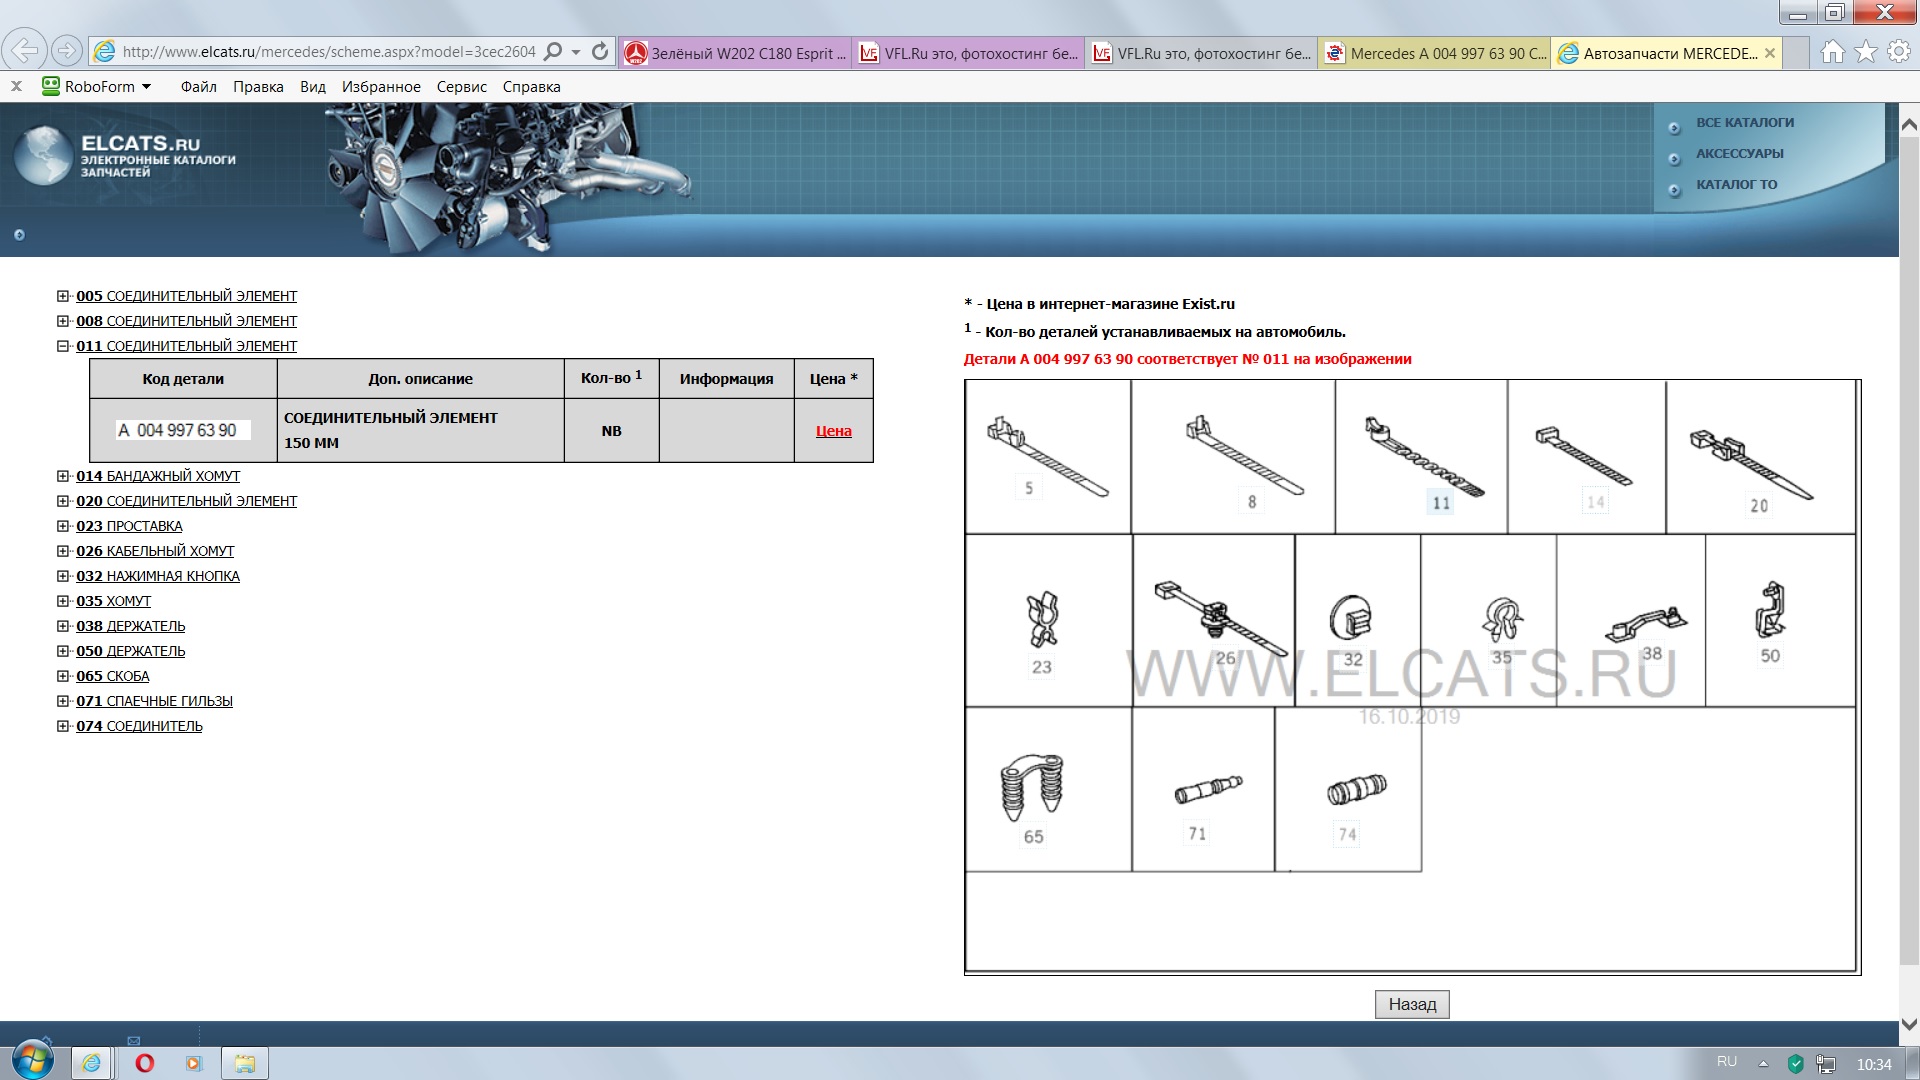Open the Правка menu

click(x=258, y=87)
